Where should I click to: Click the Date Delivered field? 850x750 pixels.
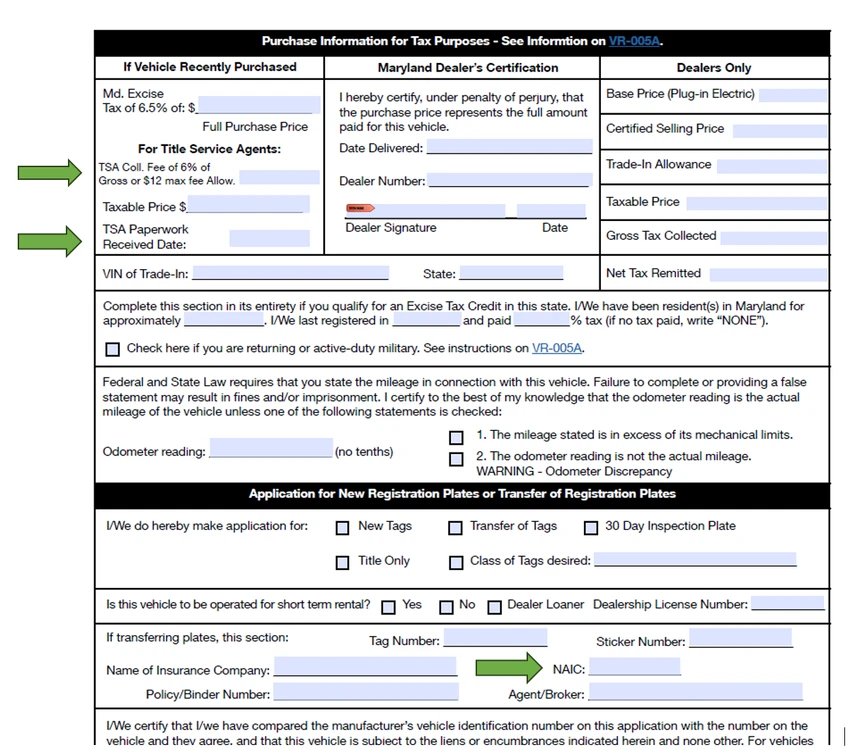[510, 146]
